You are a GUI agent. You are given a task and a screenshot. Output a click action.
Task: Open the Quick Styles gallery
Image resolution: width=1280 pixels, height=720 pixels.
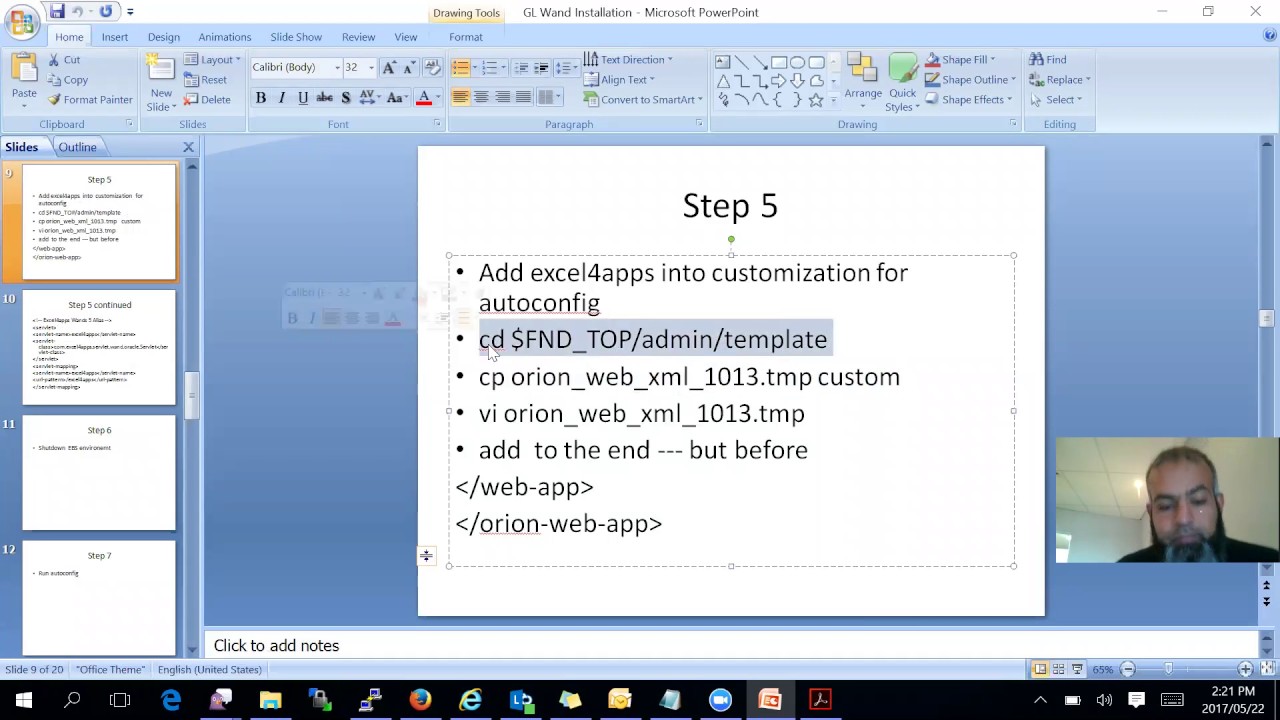(902, 83)
